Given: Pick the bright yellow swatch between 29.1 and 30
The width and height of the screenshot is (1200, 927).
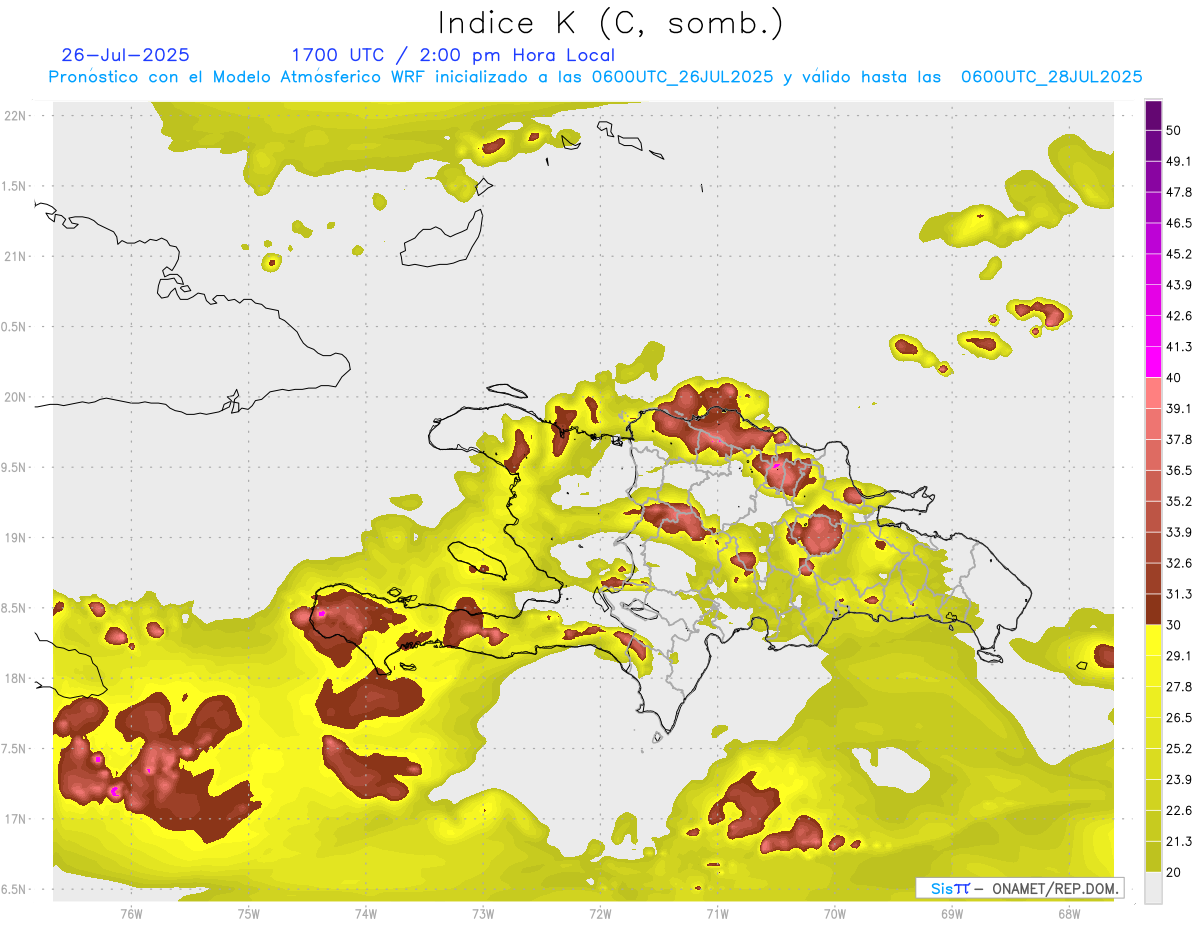Looking at the screenshot, I should [x=1153, y=640].
